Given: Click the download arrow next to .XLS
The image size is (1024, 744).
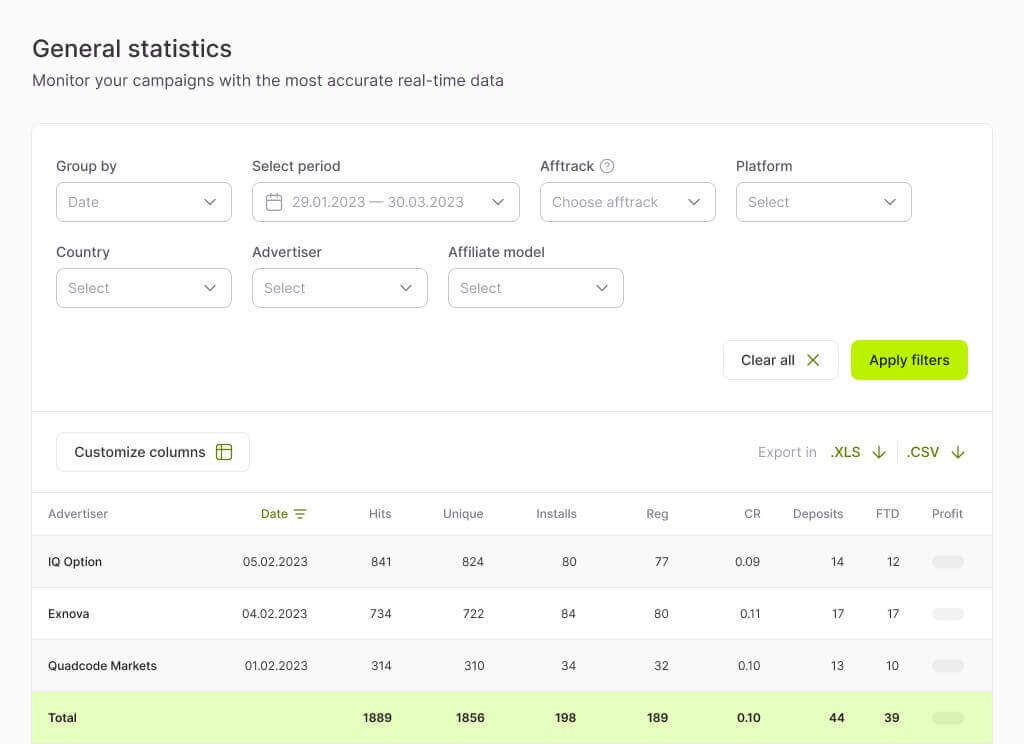Looking at the screenshot, I should (879, 452).
